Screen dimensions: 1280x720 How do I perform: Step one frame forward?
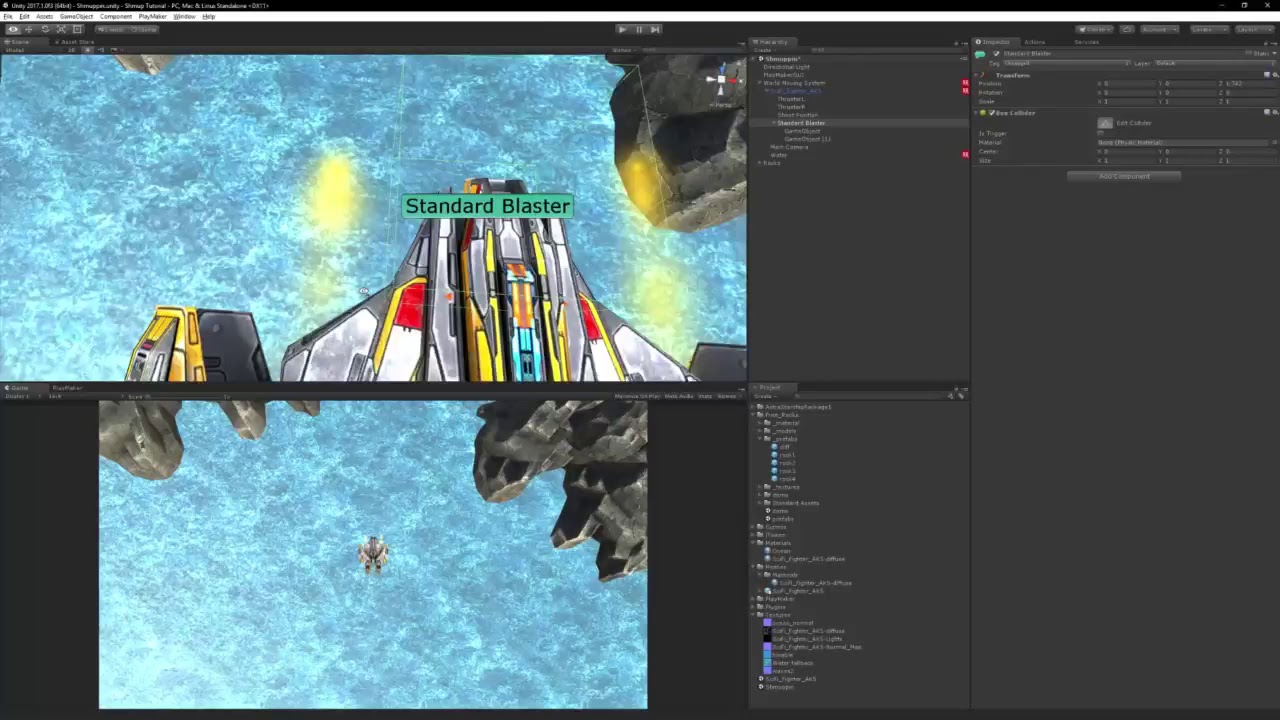655,29
